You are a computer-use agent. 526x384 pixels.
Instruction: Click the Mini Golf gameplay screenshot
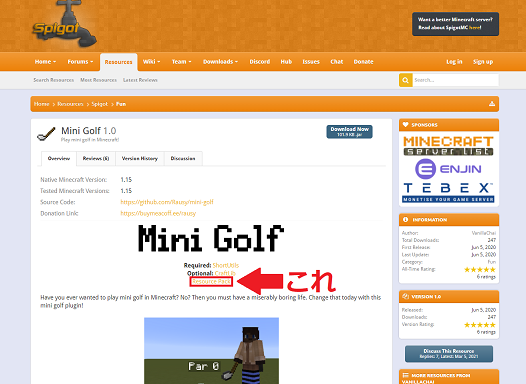[x=211, y=350]
